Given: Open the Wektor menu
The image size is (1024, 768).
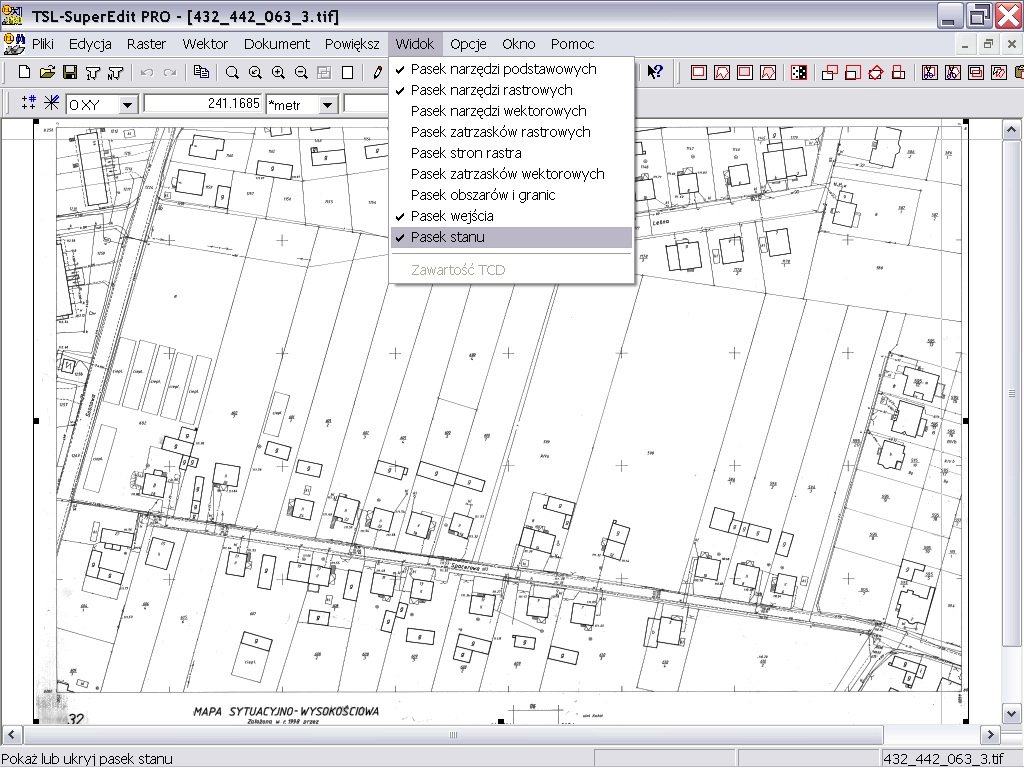Looking at the screenshot, I should pos(205,44).
